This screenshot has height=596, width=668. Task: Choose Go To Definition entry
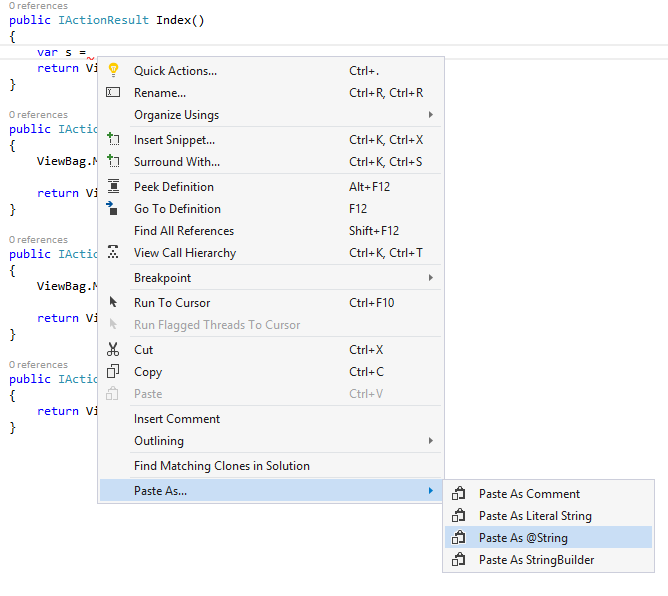pos(271,209)
